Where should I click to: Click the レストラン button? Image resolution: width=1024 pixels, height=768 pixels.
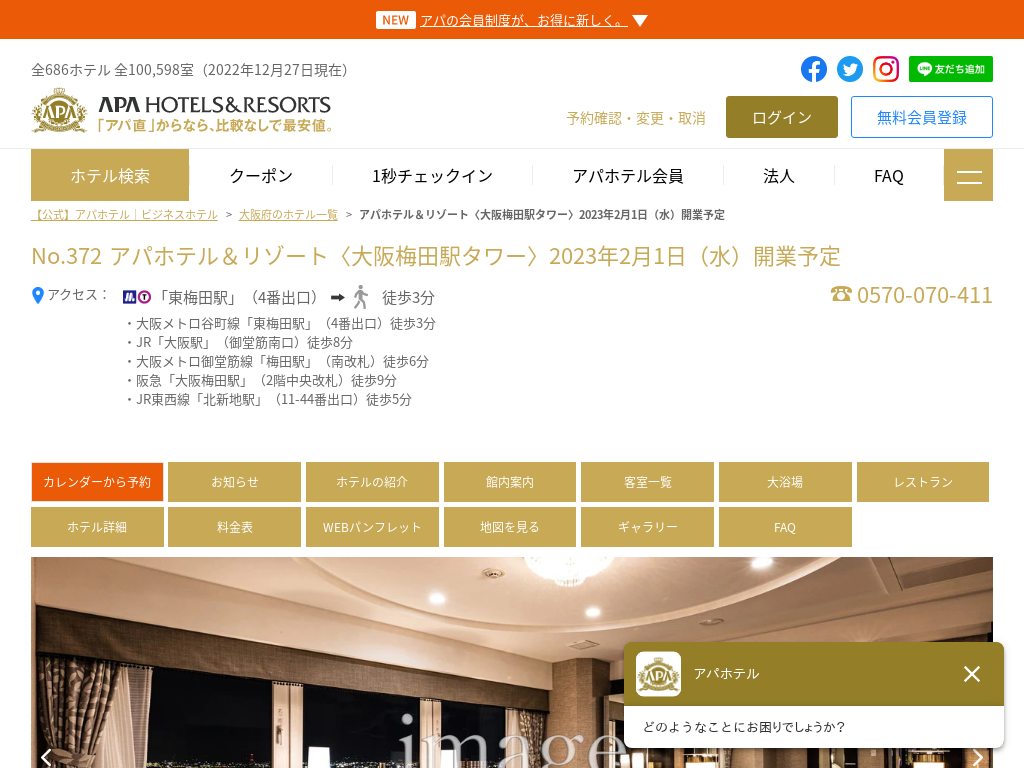[x=923, y=482]
